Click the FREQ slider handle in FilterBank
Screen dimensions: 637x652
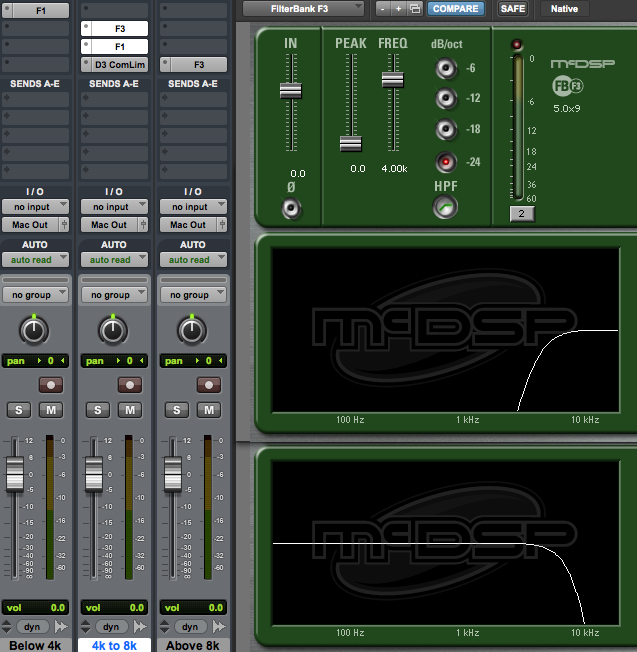(392, 80)
